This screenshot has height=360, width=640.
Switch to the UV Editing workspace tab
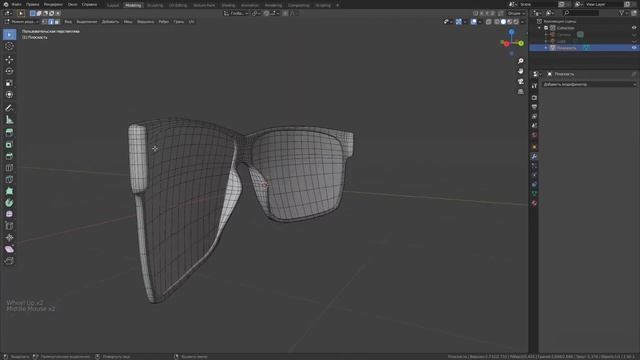(x=178, y=5)
